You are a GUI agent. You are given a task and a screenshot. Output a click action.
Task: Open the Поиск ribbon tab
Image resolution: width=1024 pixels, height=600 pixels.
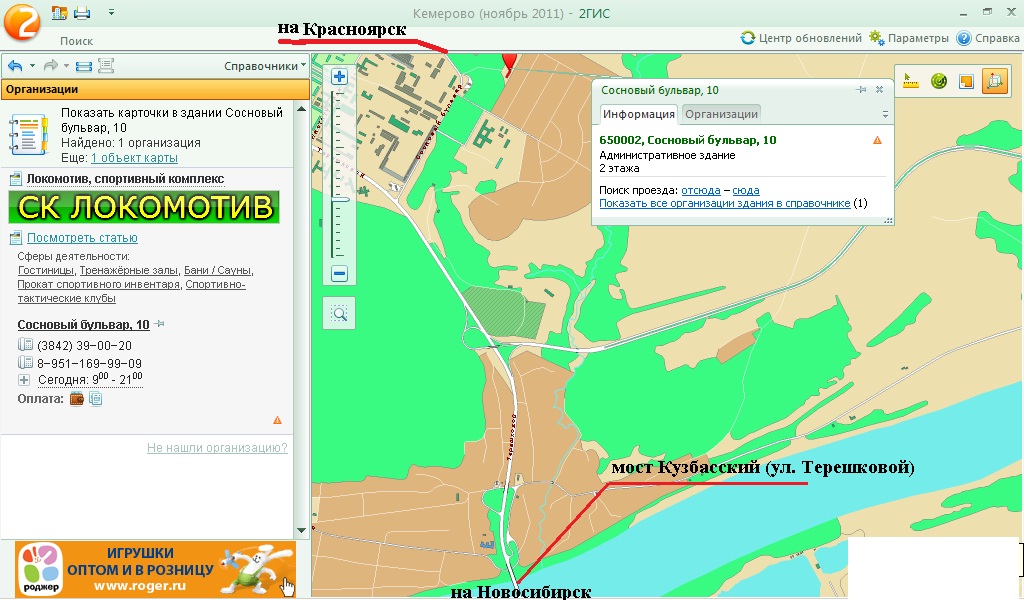[76, 41]
